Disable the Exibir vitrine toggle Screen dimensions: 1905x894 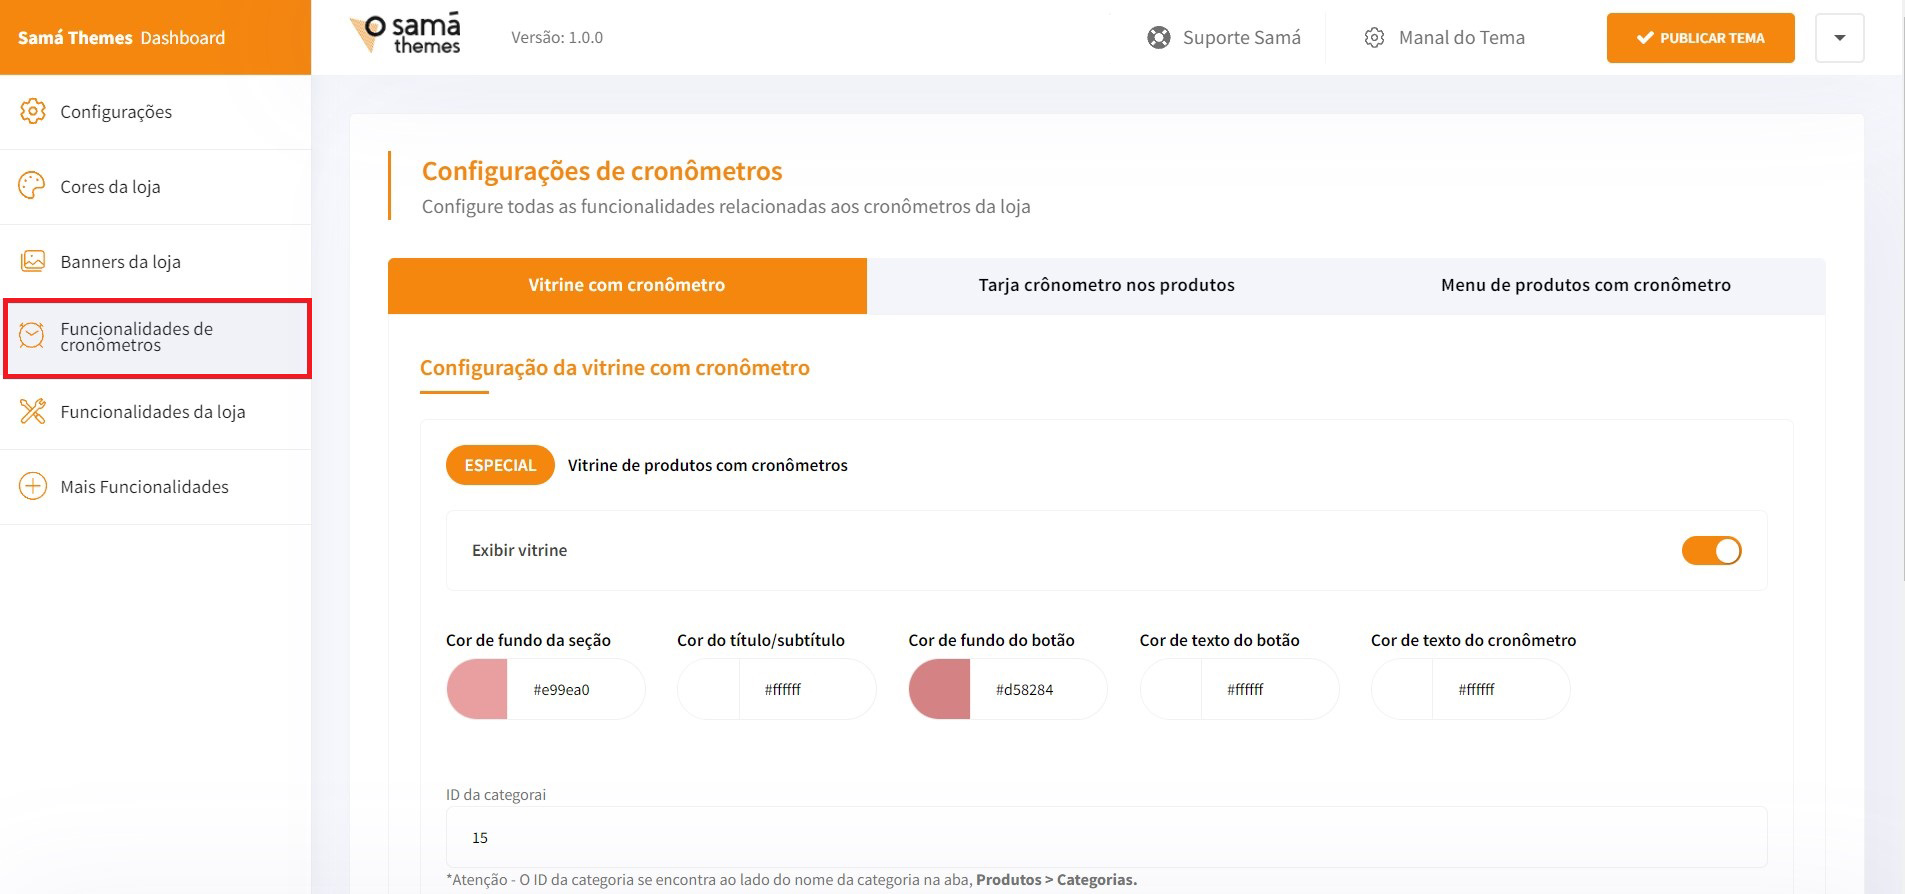(x=1712, y=550)
